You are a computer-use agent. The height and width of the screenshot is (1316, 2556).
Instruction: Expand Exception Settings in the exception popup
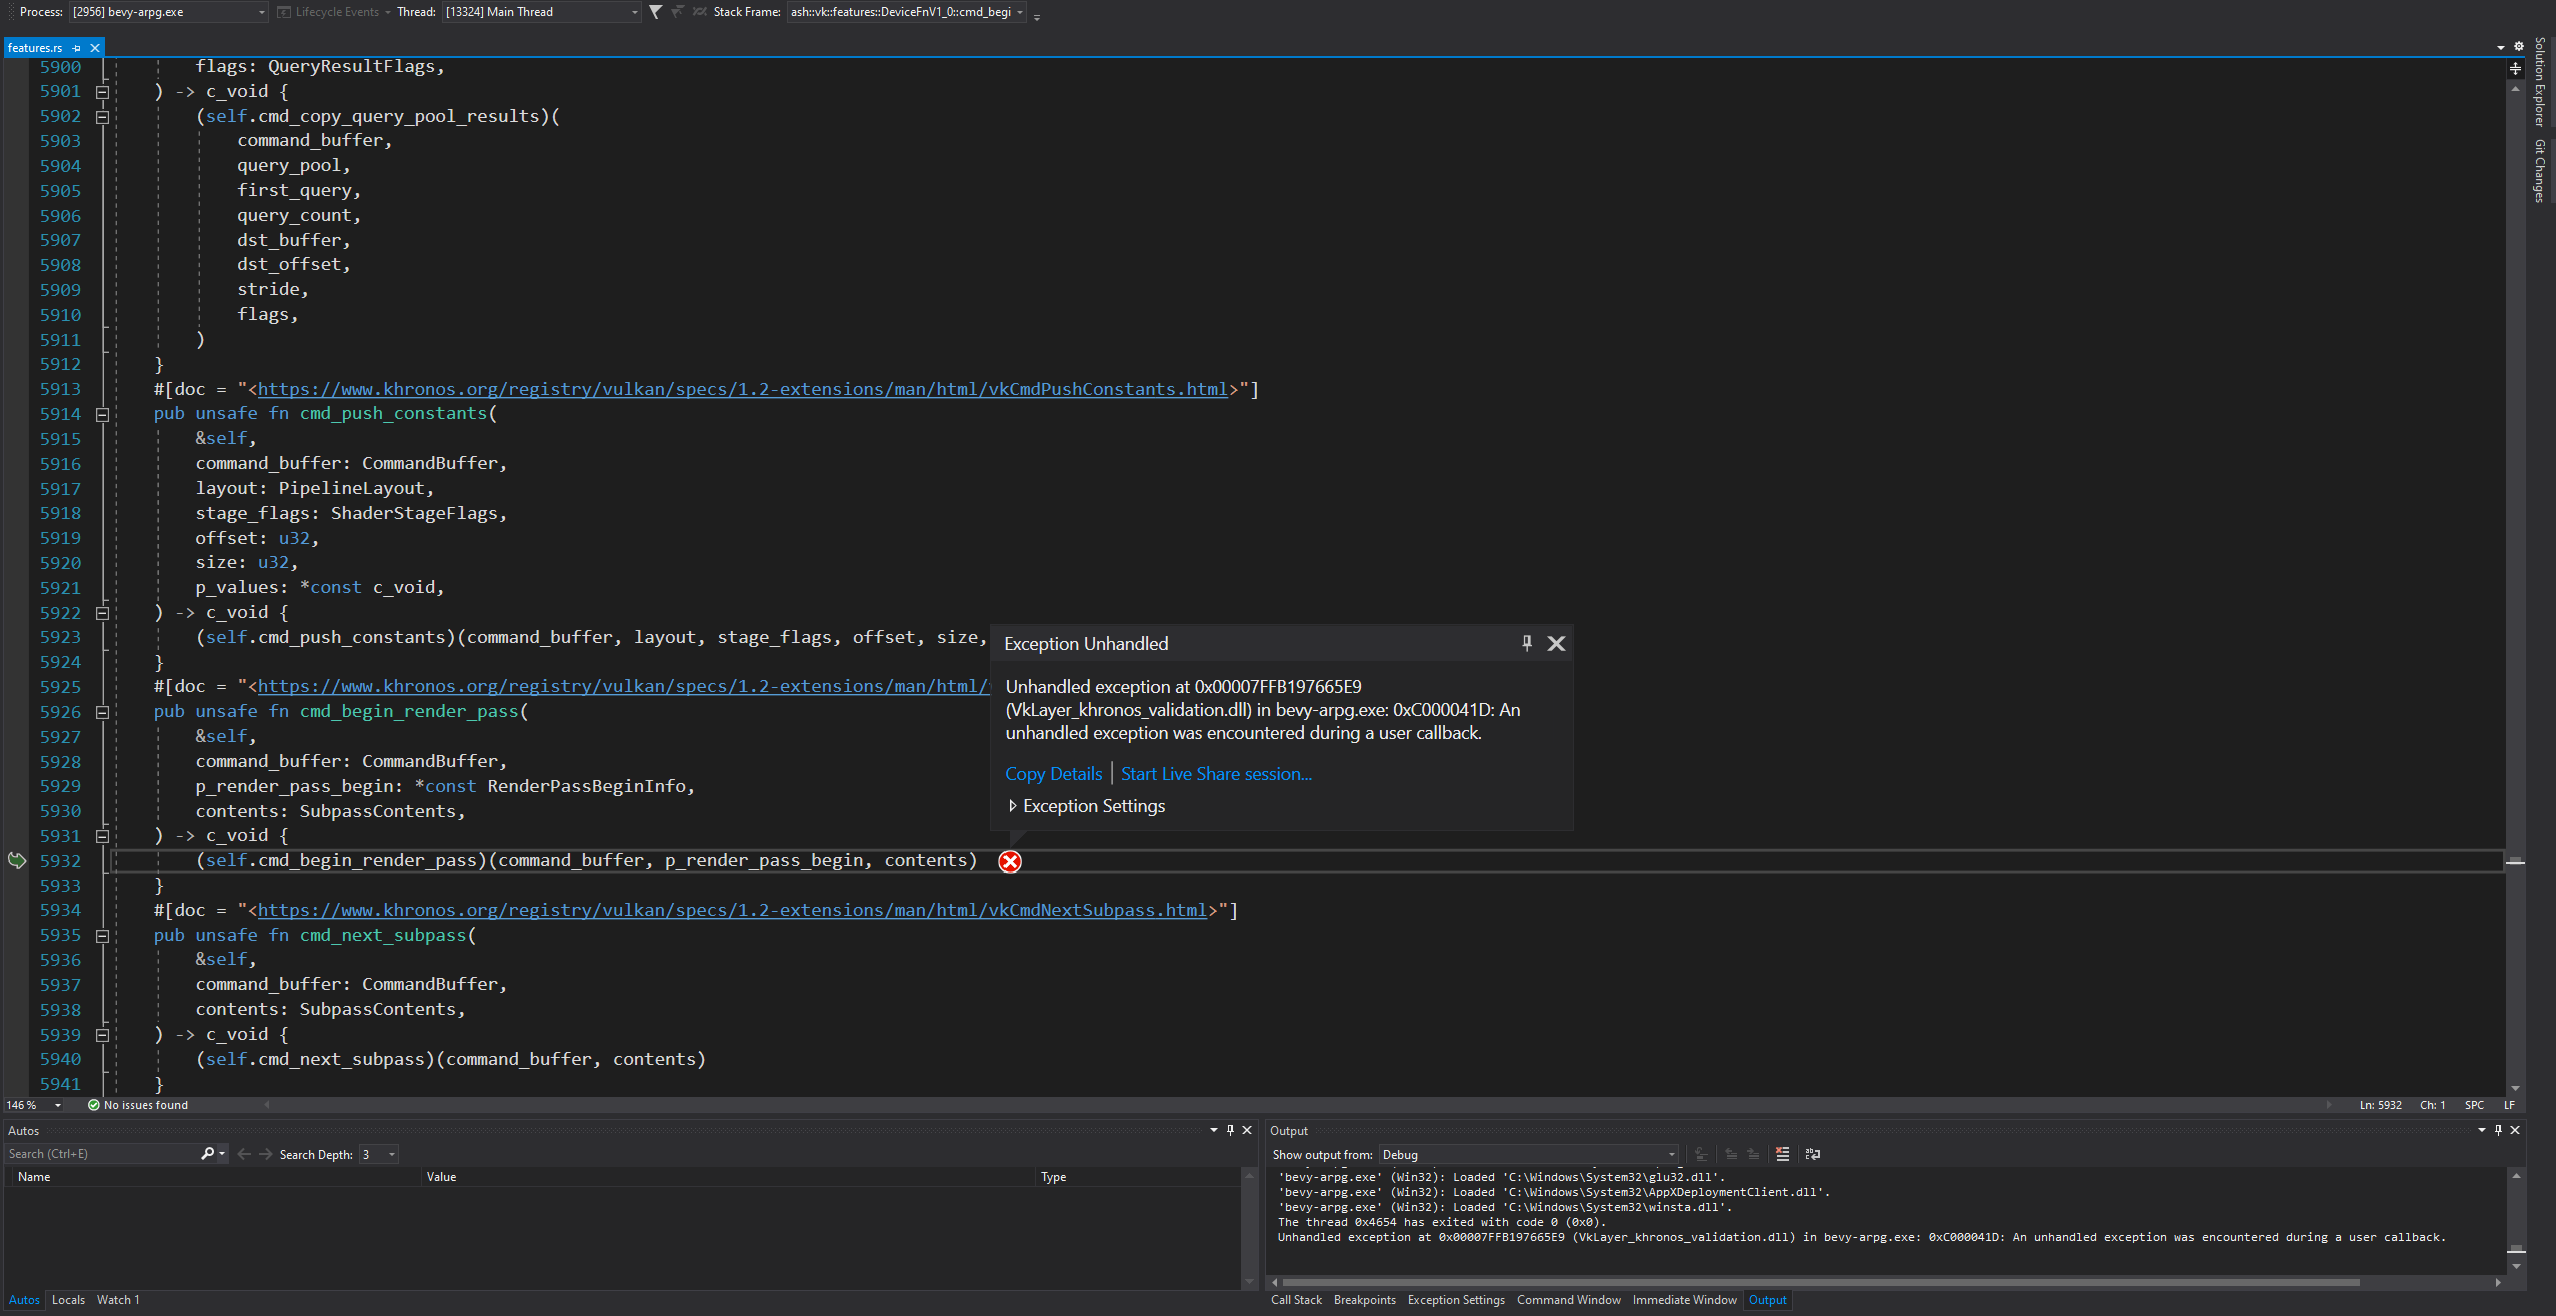pos(1012,805)
